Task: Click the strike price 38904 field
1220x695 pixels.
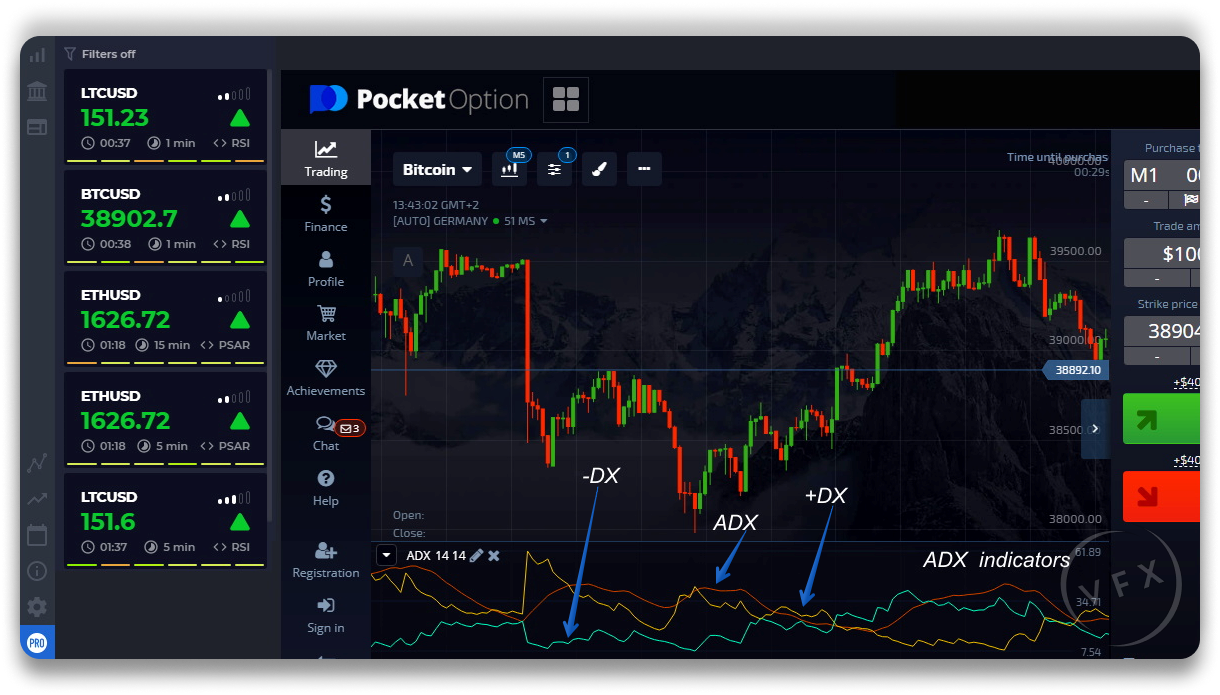Action: click(1162, 331)
